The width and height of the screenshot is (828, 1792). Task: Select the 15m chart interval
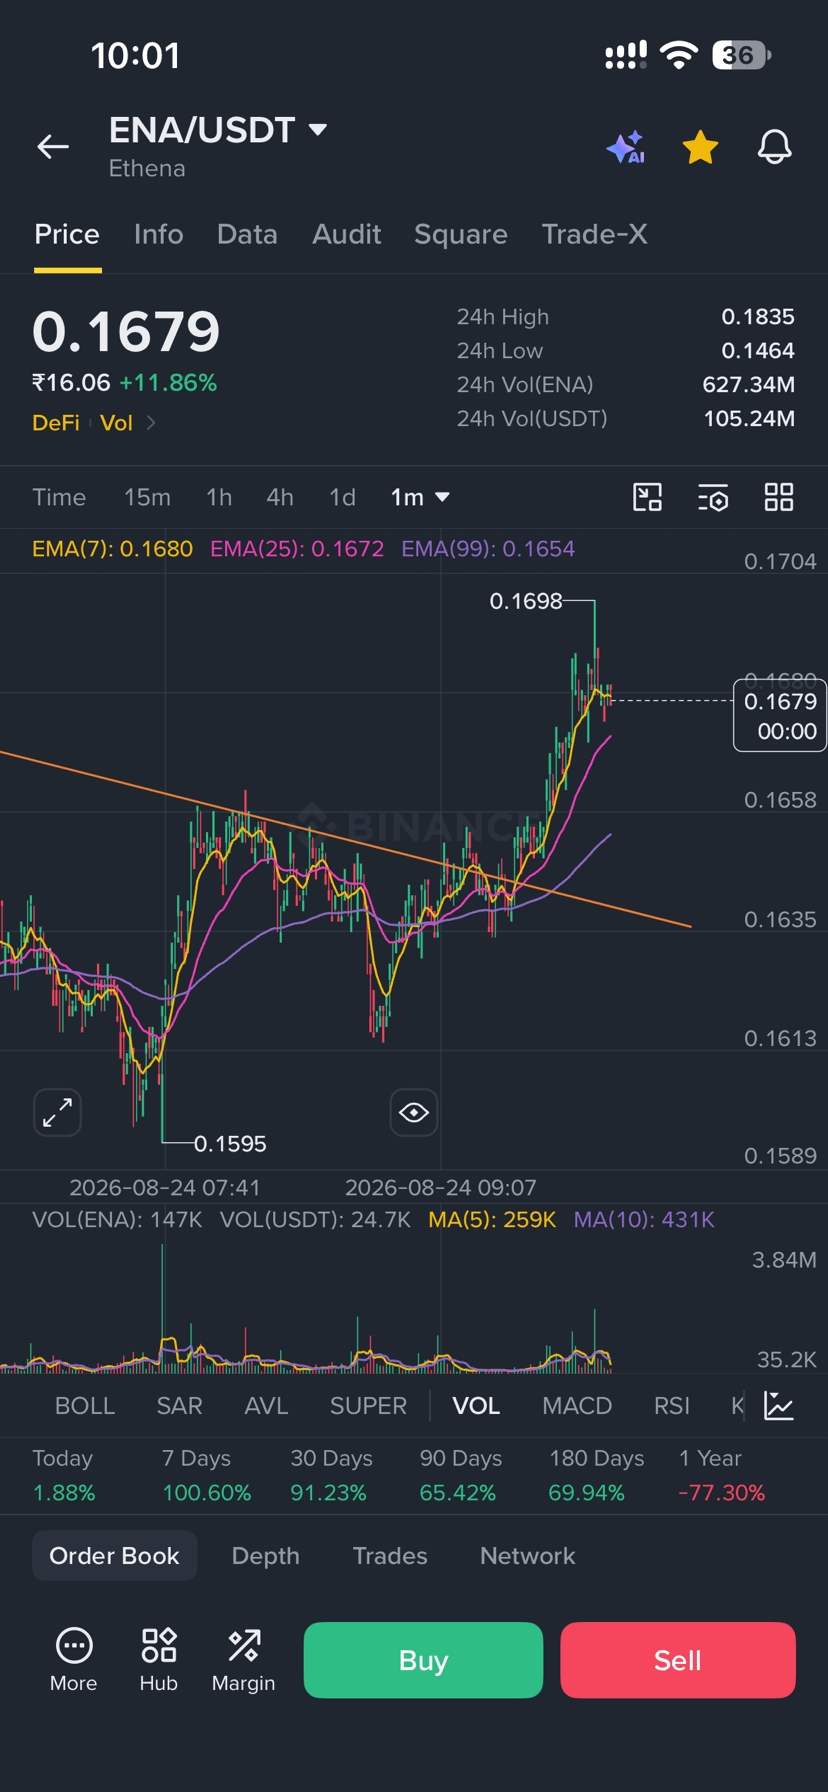[147, 497]
